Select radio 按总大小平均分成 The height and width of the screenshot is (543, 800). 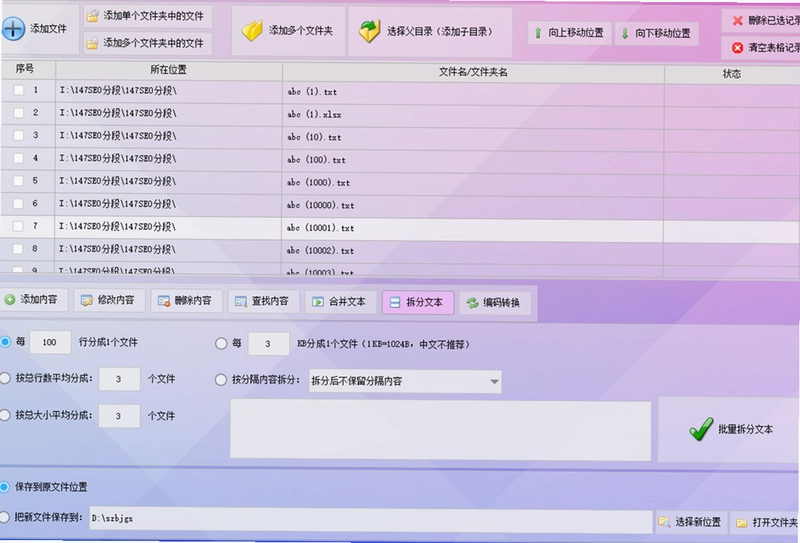click(x=5, y=415)
